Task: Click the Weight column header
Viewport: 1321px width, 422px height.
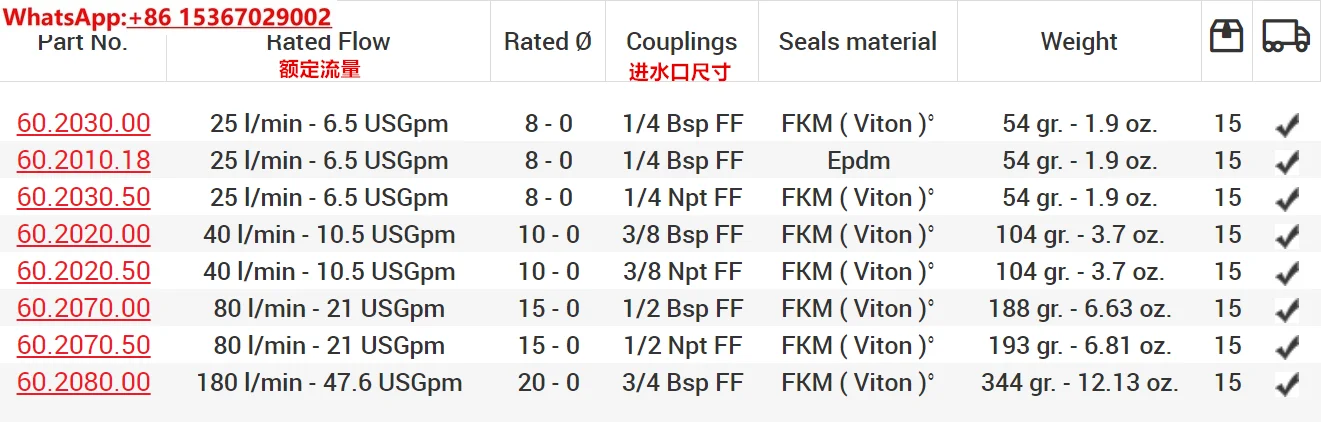Action: (1079, 42)
